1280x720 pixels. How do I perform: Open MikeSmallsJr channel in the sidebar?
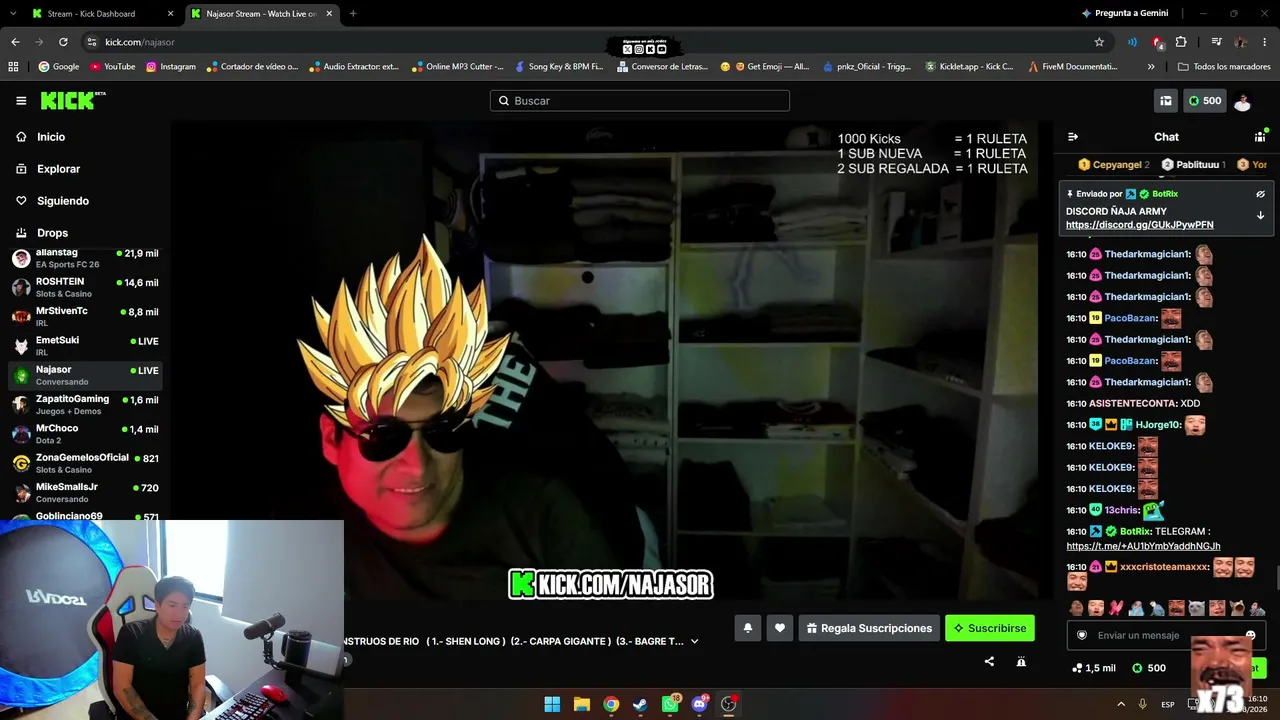[x=85, y=492]
